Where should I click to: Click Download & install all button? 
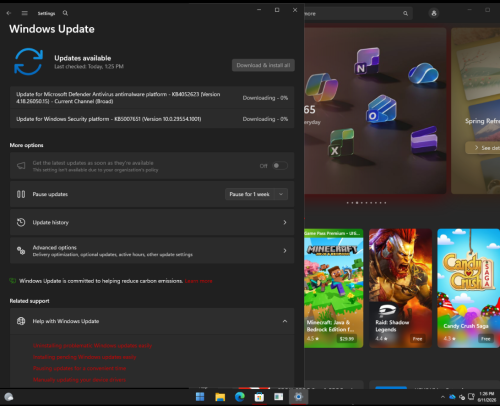point(263,65)
